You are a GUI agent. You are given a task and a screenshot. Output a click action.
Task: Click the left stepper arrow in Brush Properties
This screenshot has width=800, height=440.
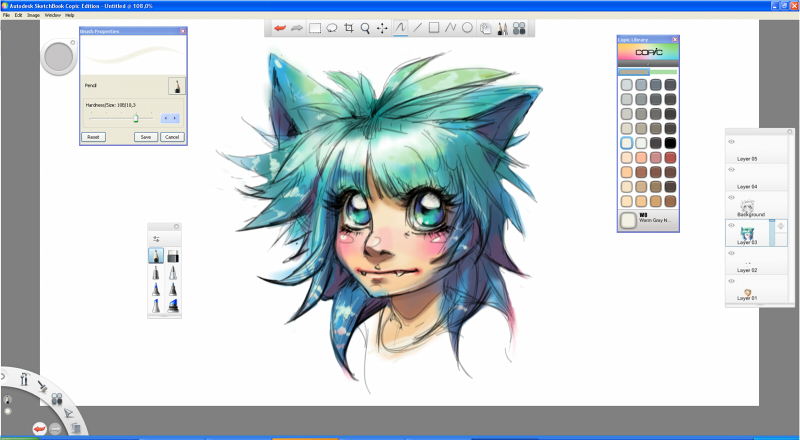166,118
